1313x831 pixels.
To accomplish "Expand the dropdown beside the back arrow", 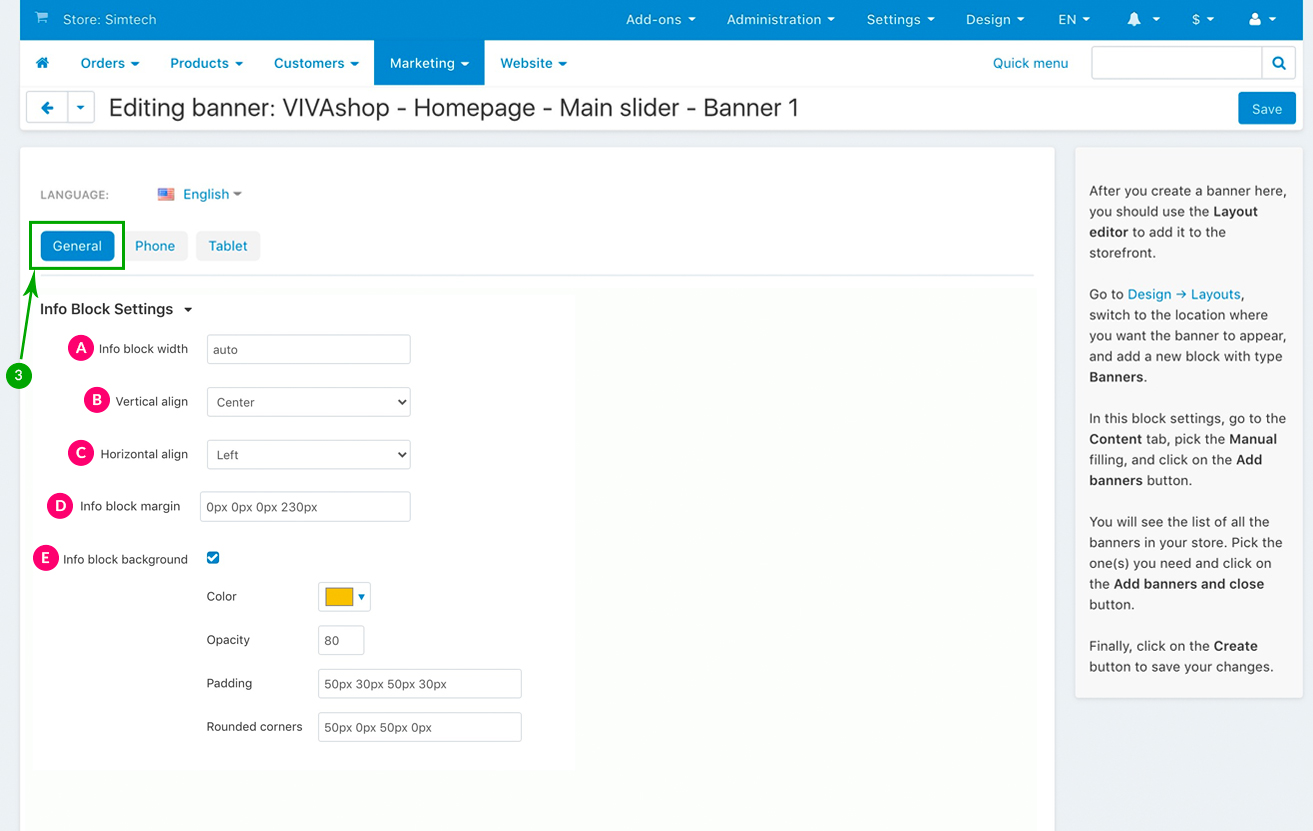I will [x=81, y=107].
